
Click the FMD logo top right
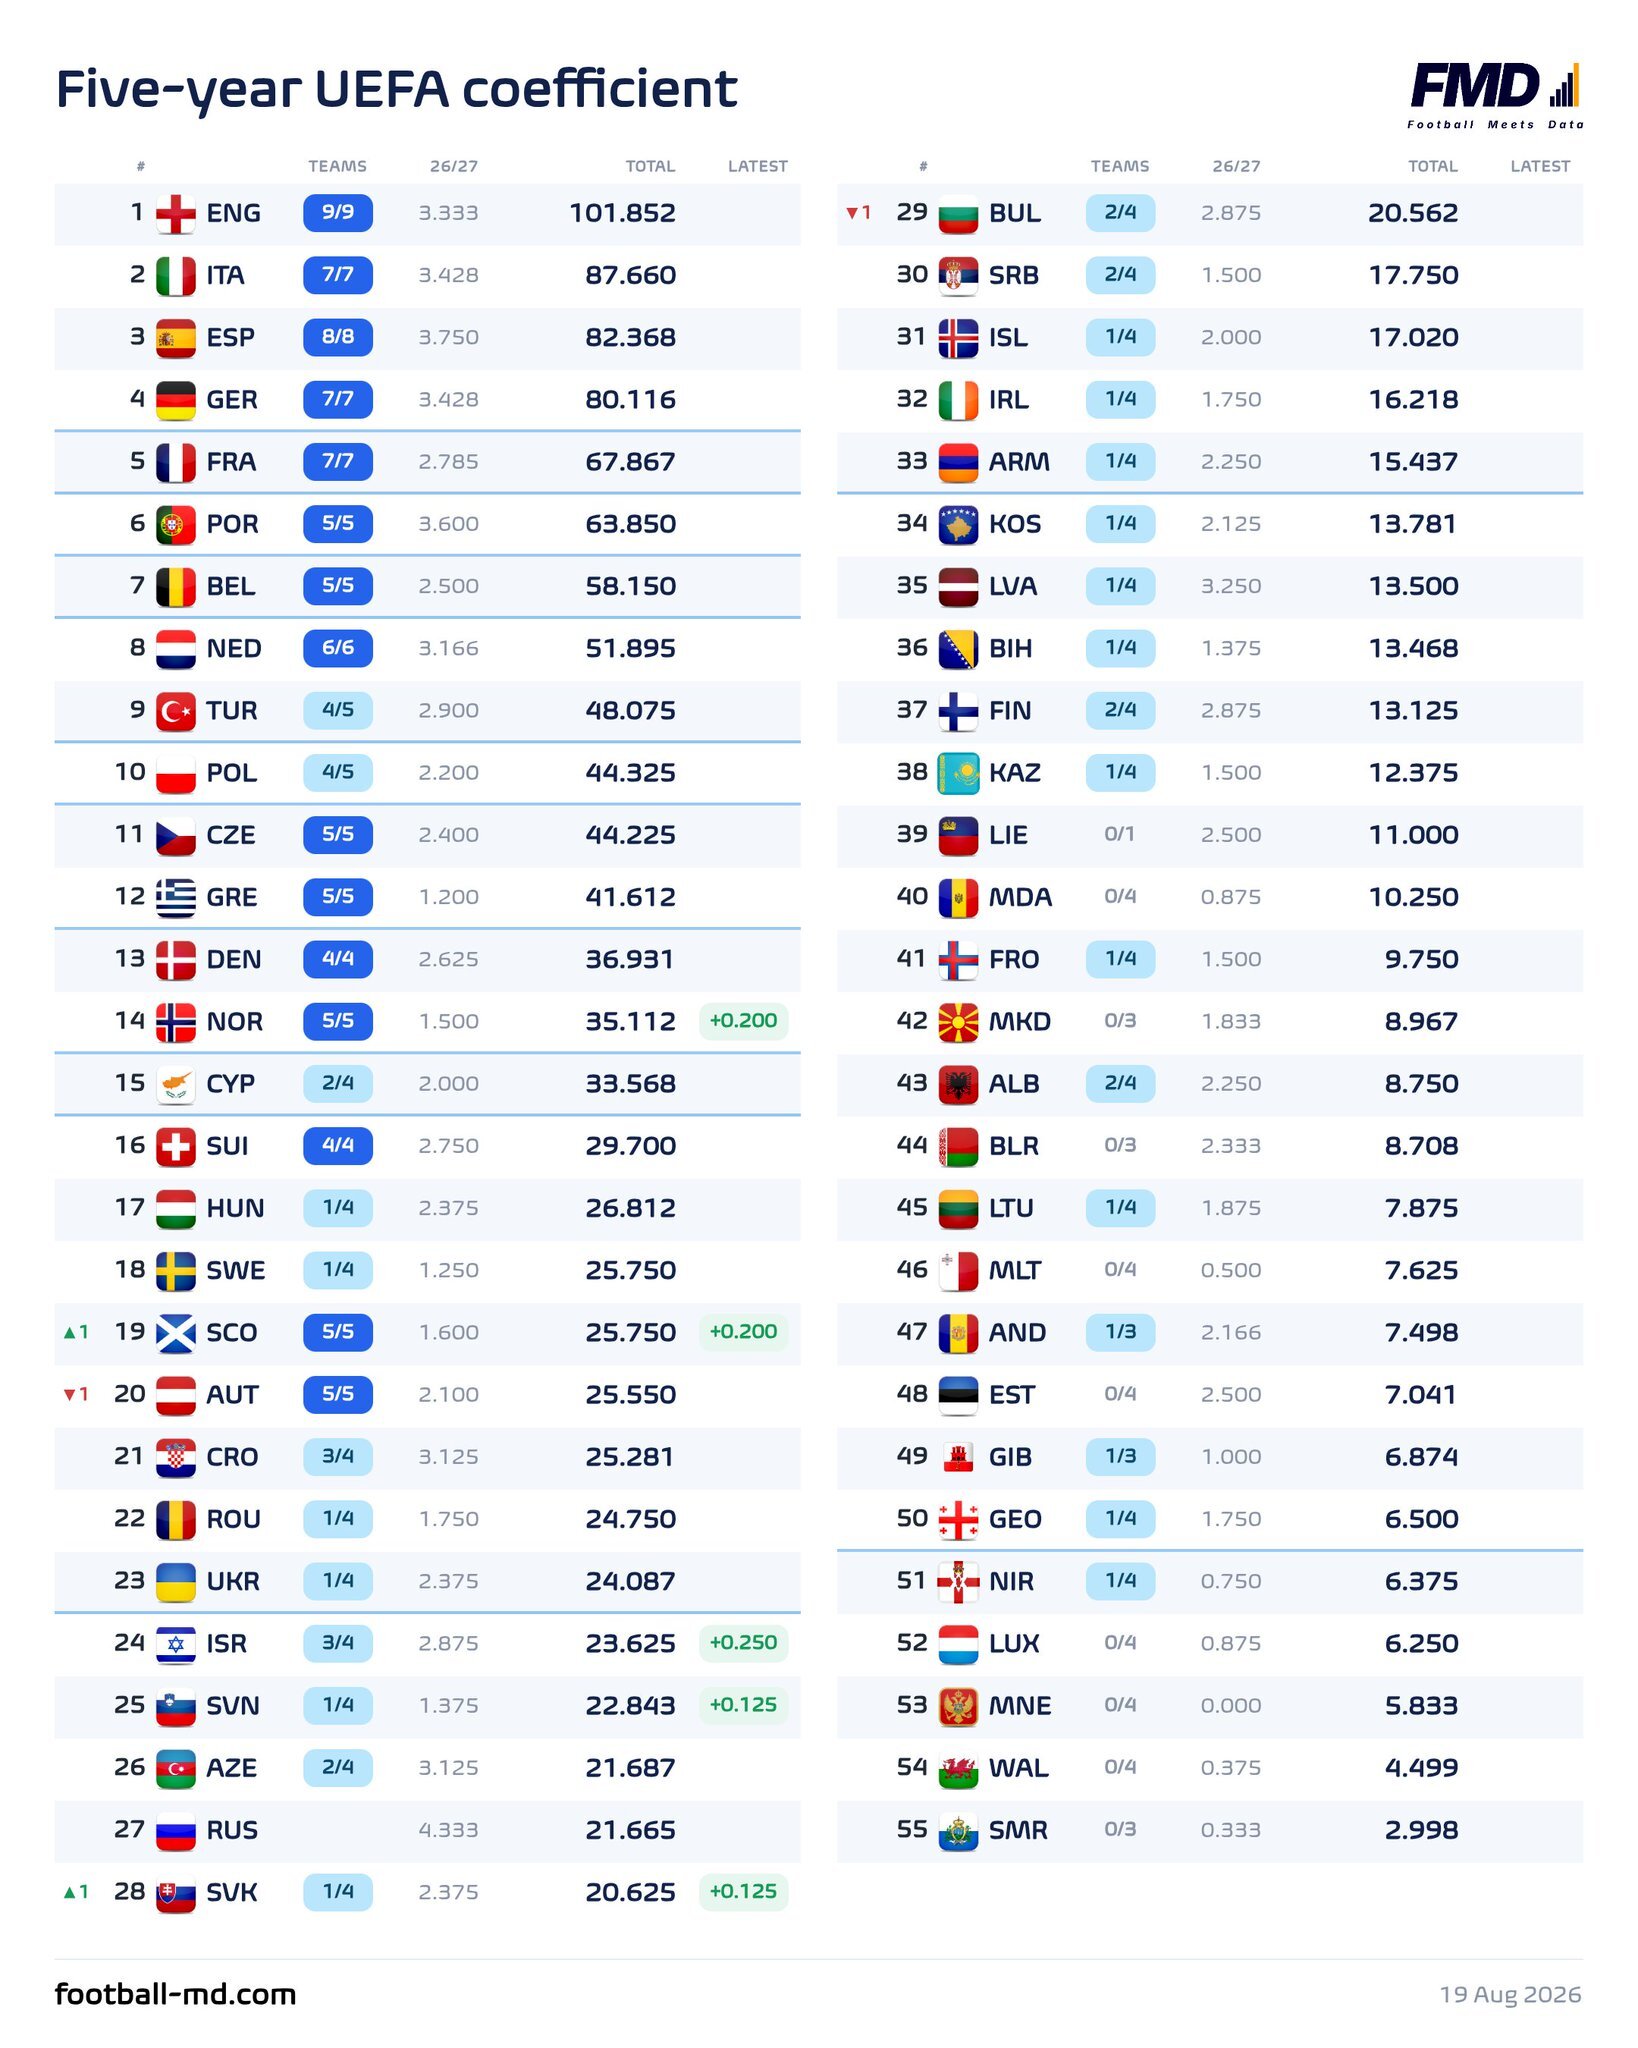1495,95
